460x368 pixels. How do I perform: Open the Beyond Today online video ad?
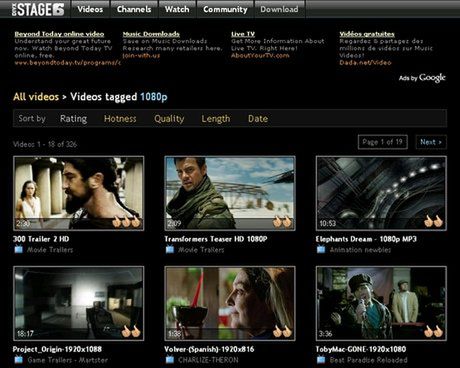pos(59,34)
